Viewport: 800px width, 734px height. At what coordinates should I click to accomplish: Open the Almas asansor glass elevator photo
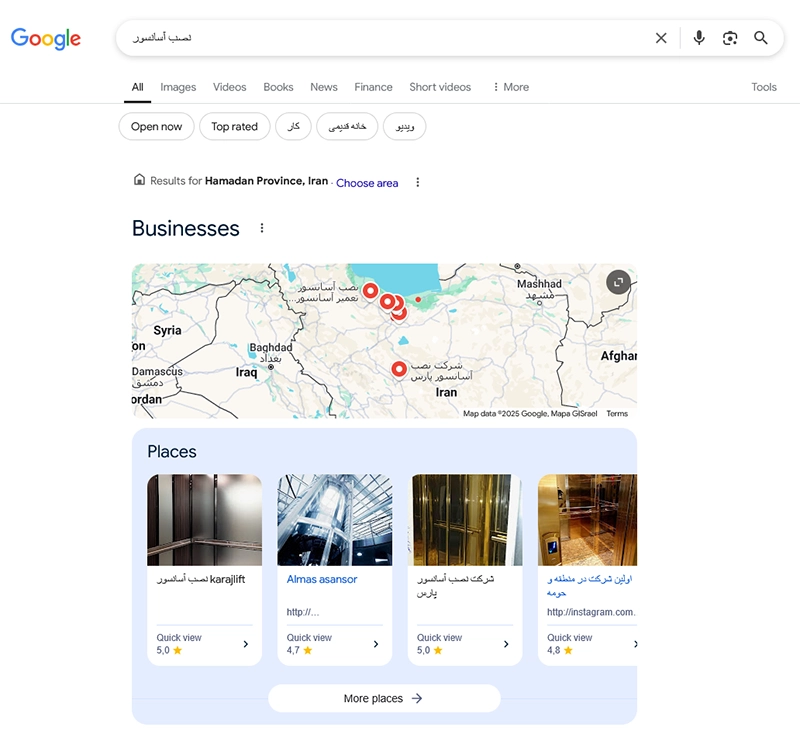pos(335,520)
